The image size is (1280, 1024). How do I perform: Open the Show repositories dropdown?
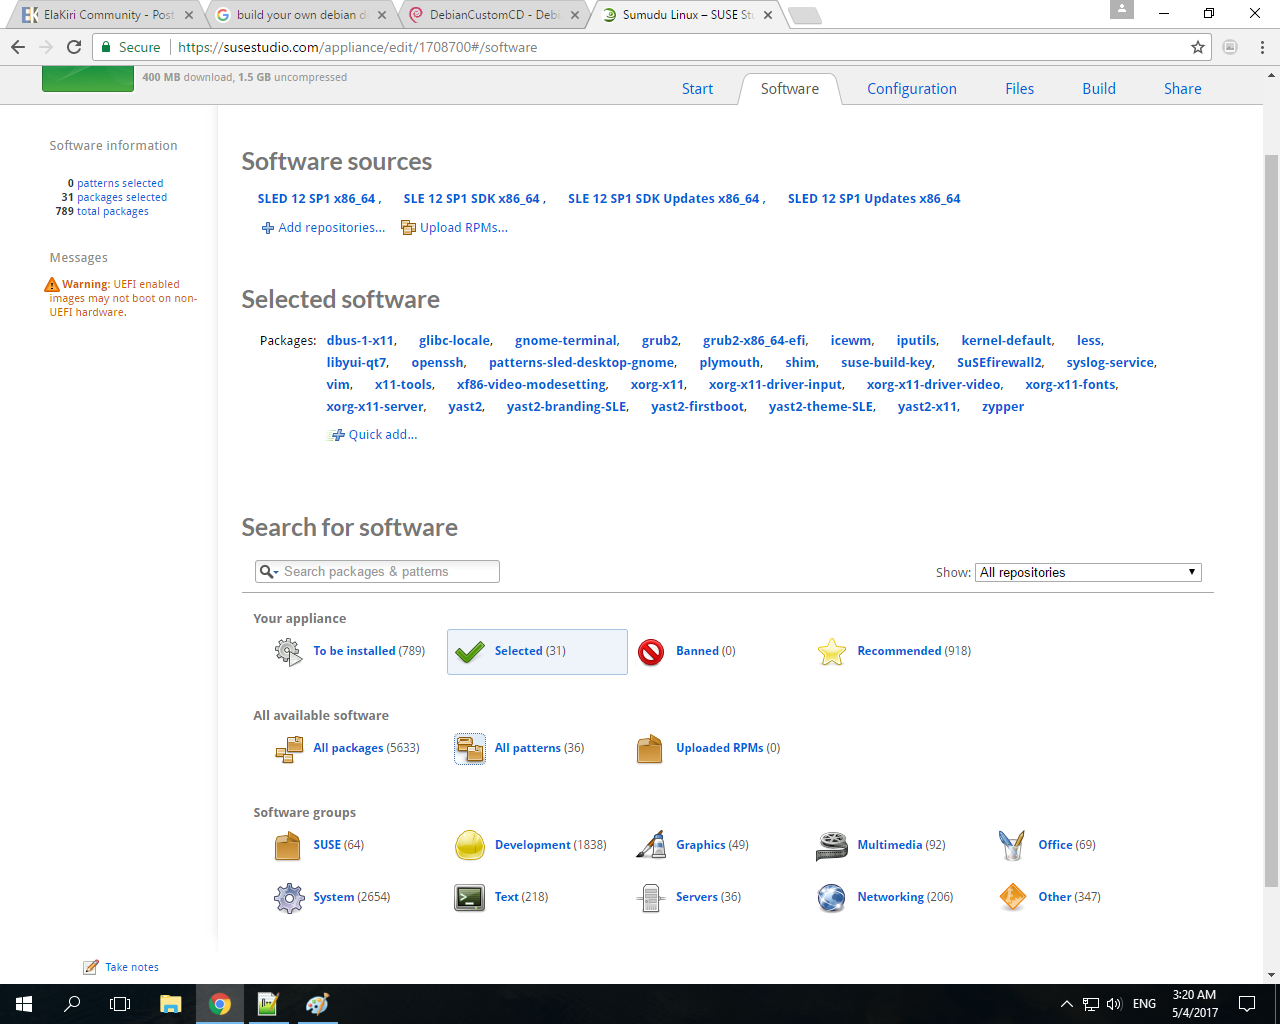click(1088, 572)
